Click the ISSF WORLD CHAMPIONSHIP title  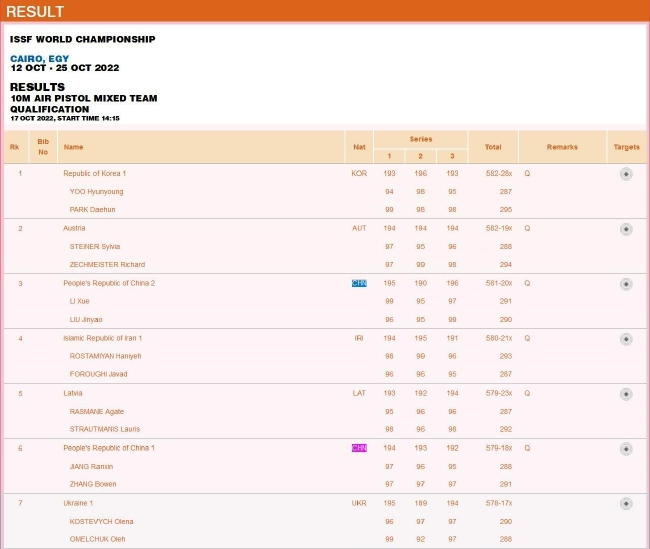82,39
